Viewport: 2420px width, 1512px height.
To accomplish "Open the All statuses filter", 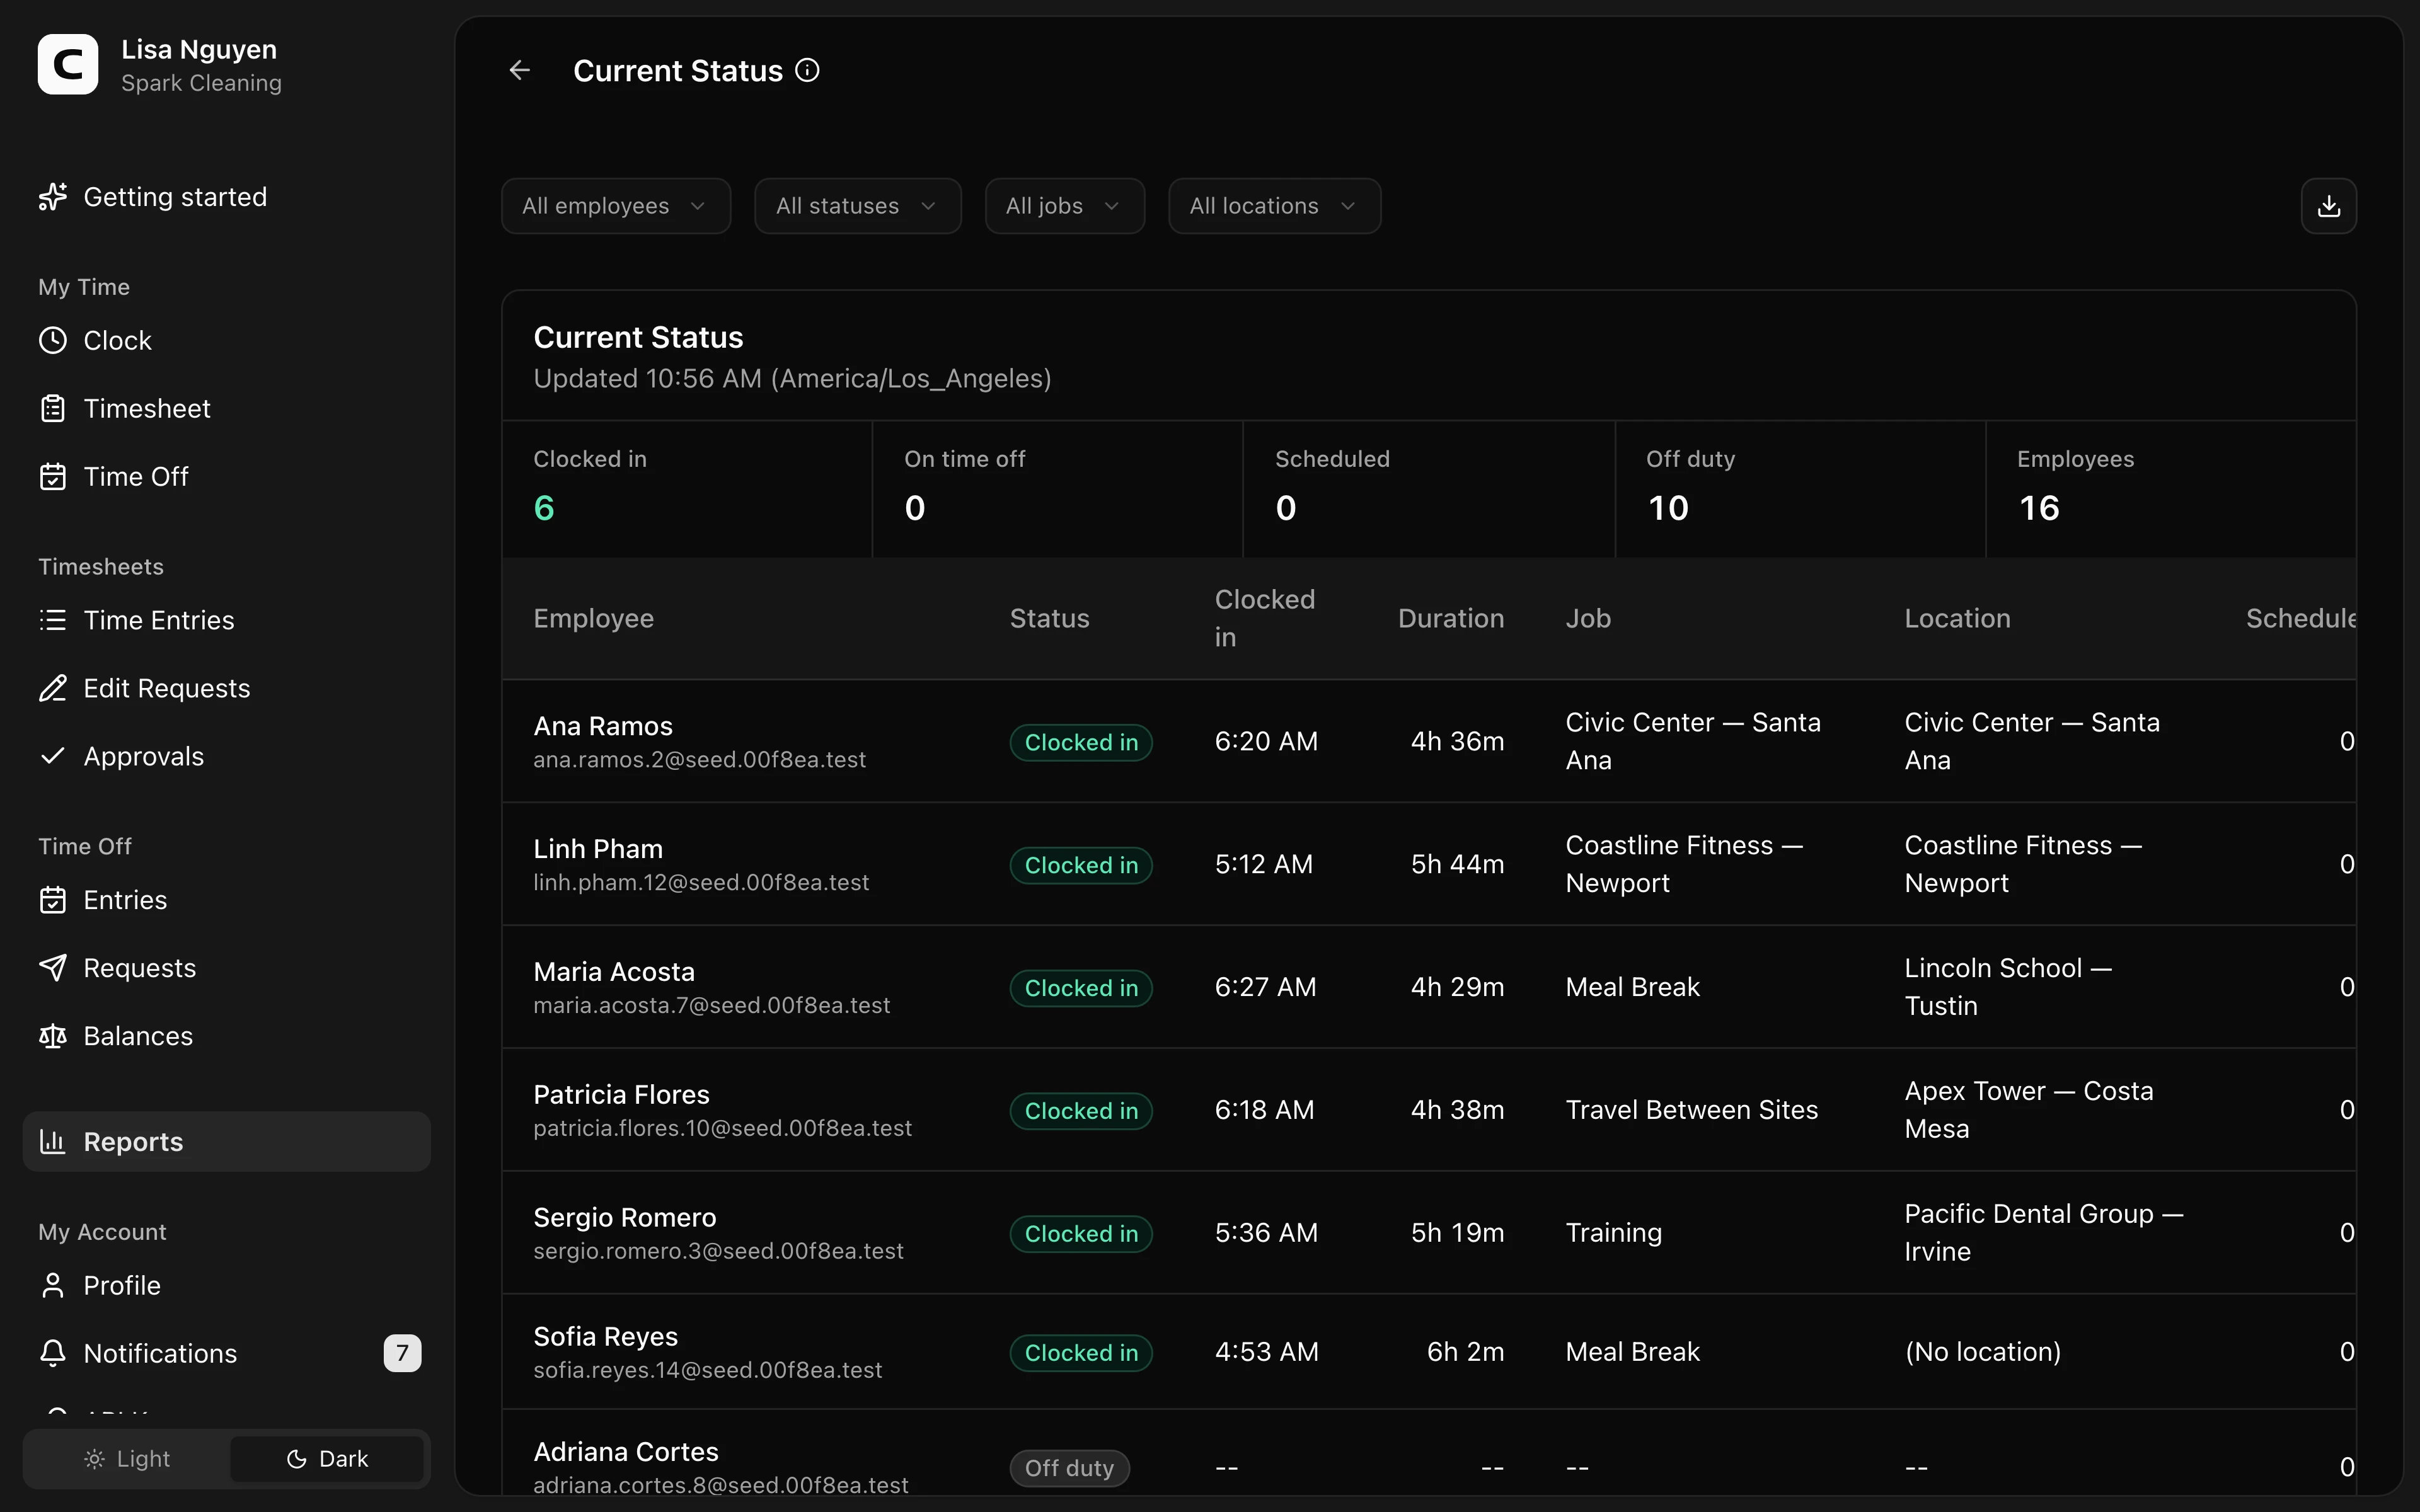I will (x=858, y=206).
